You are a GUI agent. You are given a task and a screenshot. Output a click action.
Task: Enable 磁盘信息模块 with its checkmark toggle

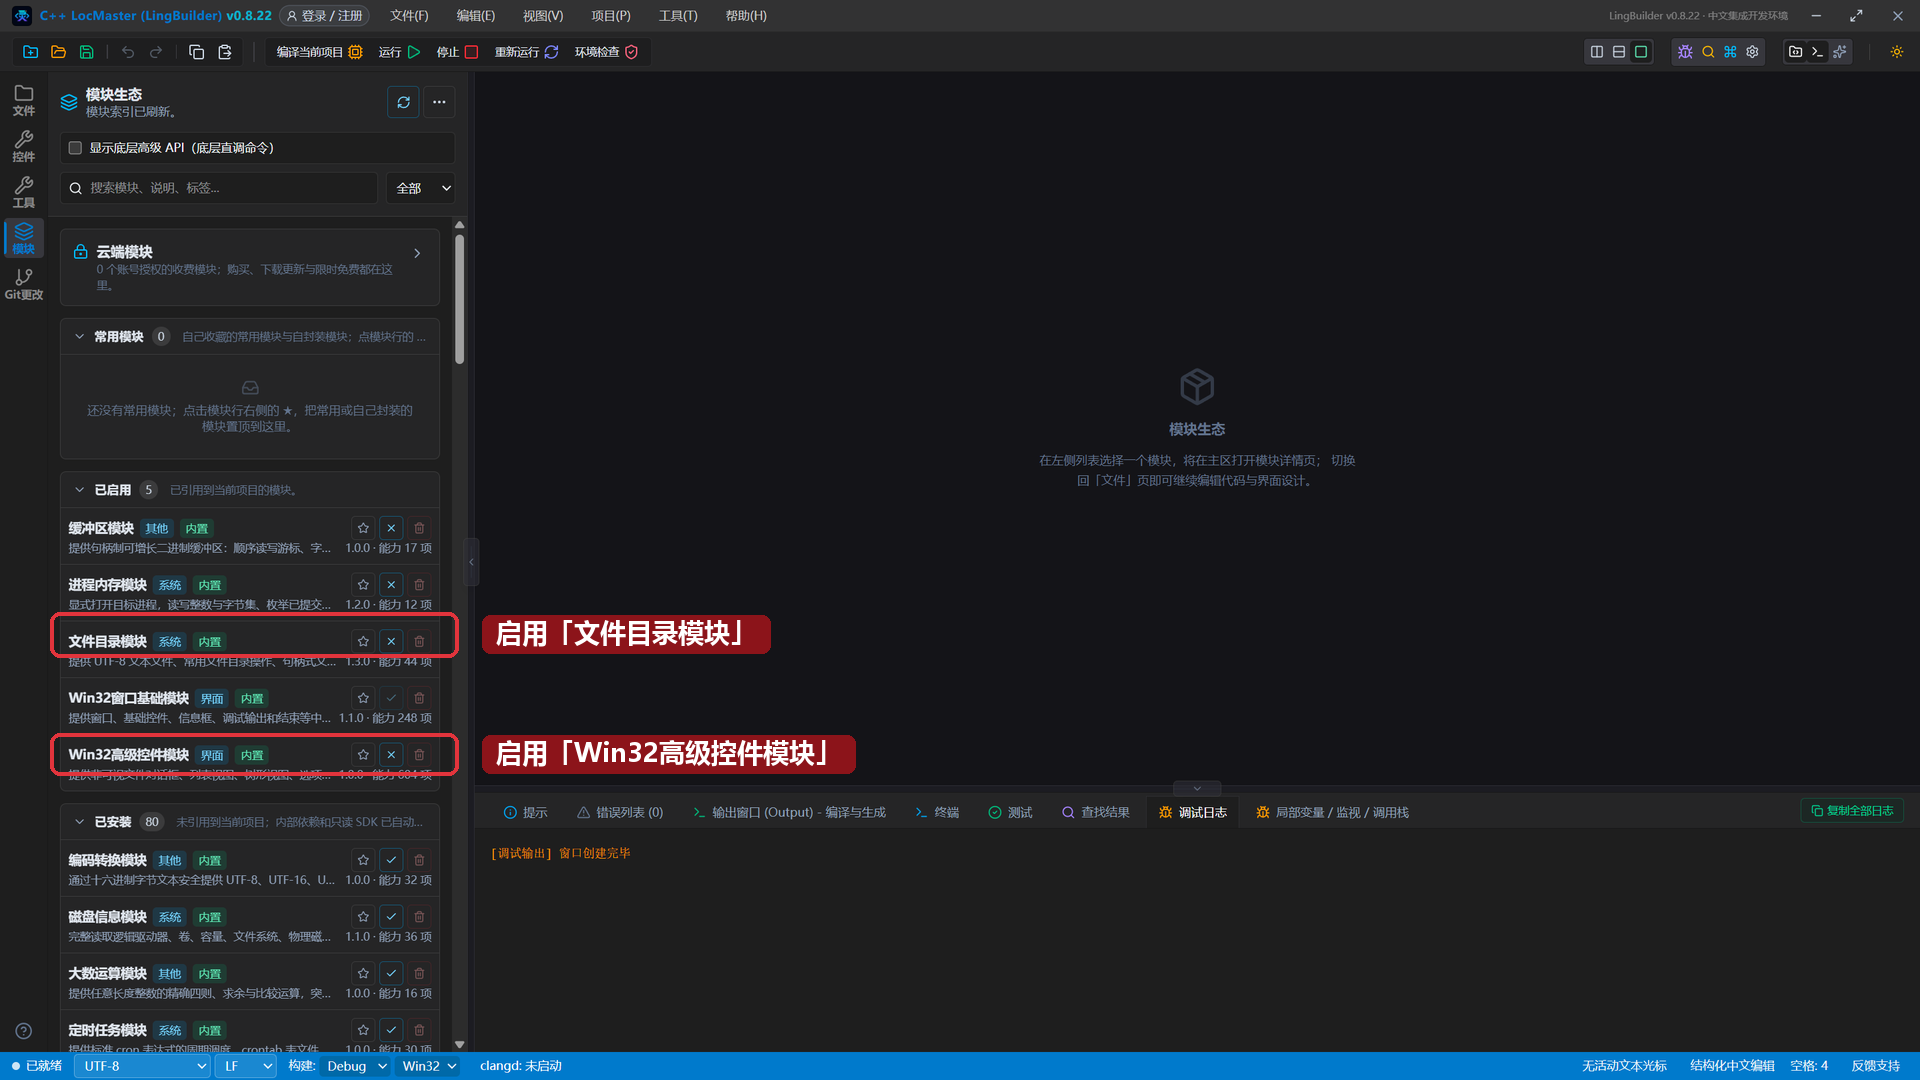click(x=391, y=917)
